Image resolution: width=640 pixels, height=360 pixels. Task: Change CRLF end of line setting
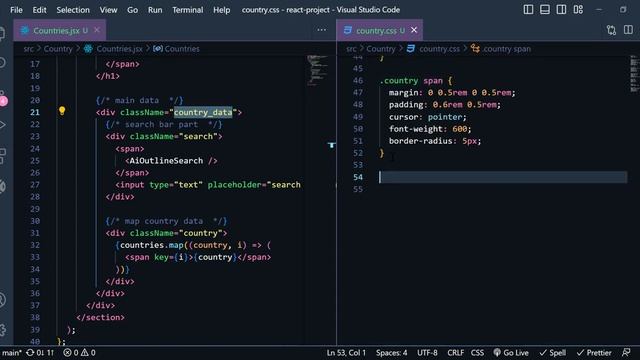(455, 353)
